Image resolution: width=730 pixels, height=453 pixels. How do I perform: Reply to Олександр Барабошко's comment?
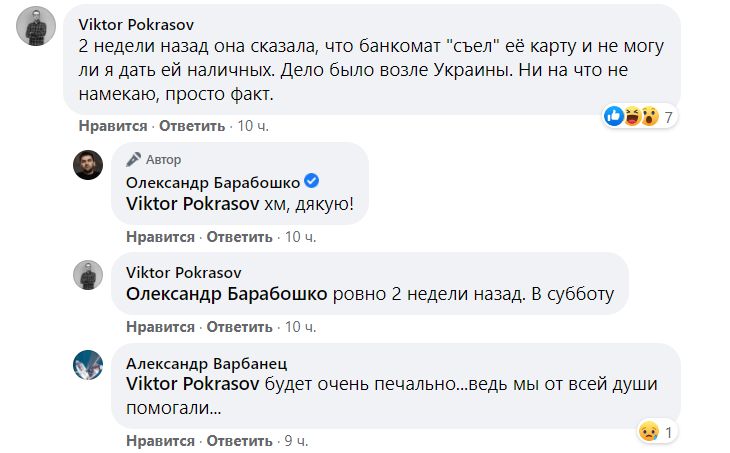click(239, 237)
